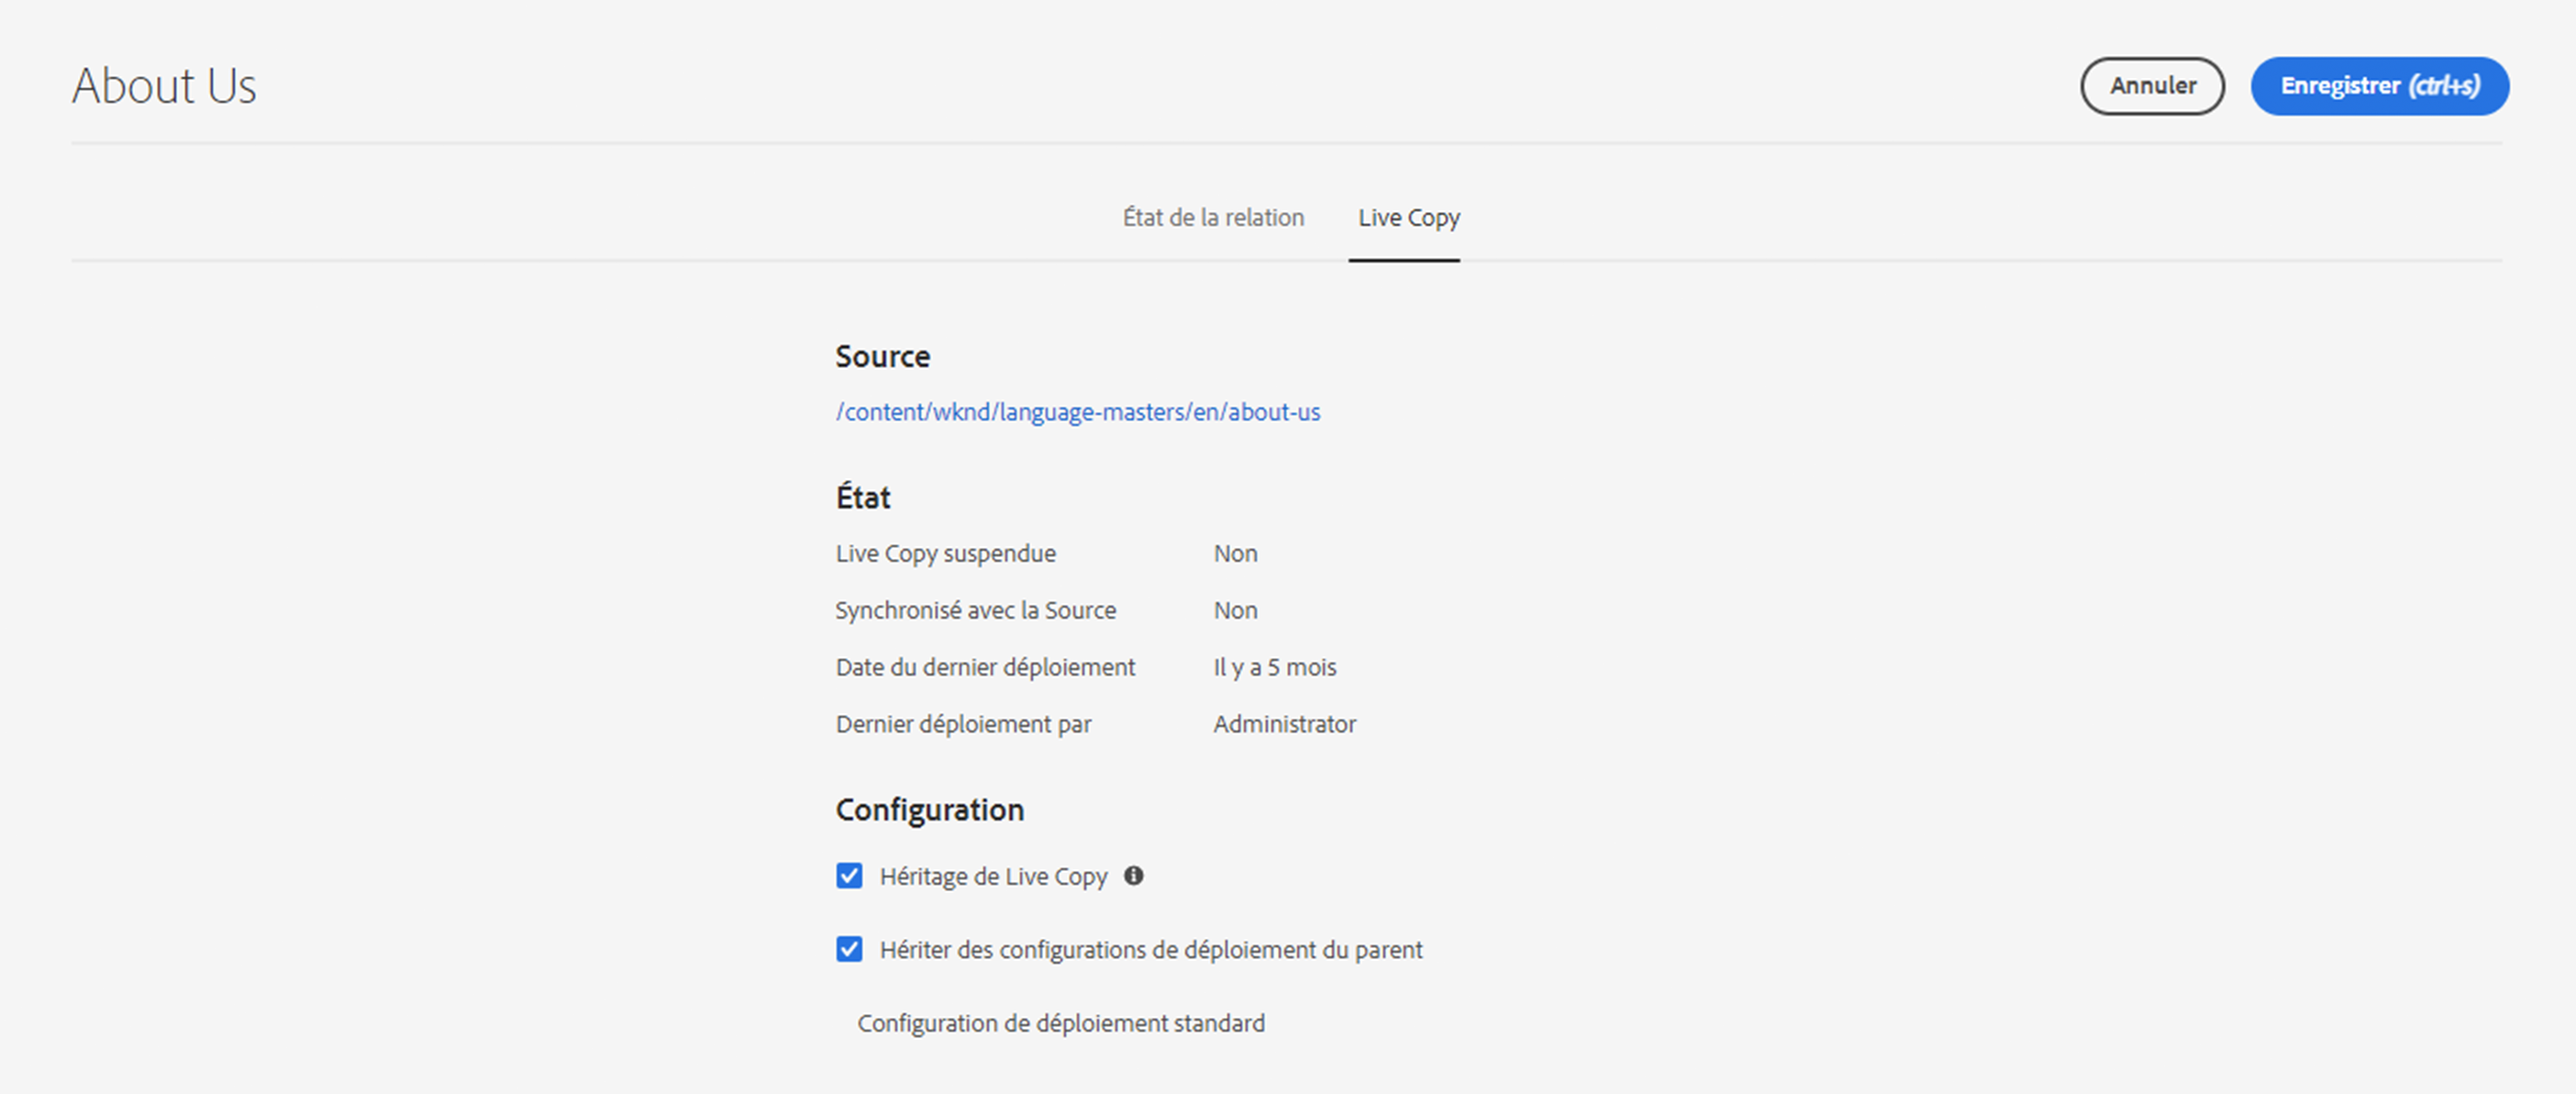The height and width of the screenshot is (1094, 2576).
Task: Open the /content/wknd/language-masters/en/about-us source link
Action: (1077, 412)
